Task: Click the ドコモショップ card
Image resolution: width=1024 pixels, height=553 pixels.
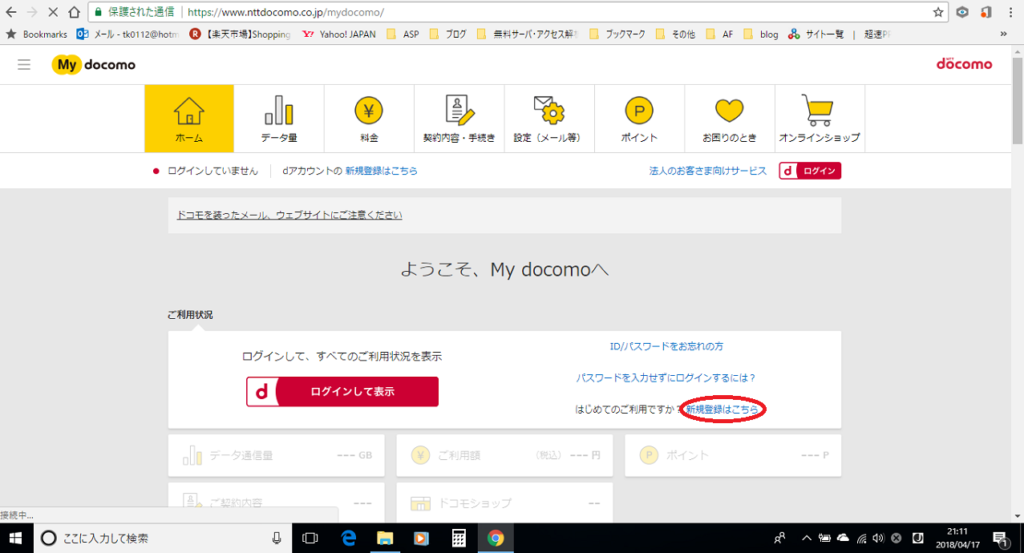Action: (x=505, y=503)
